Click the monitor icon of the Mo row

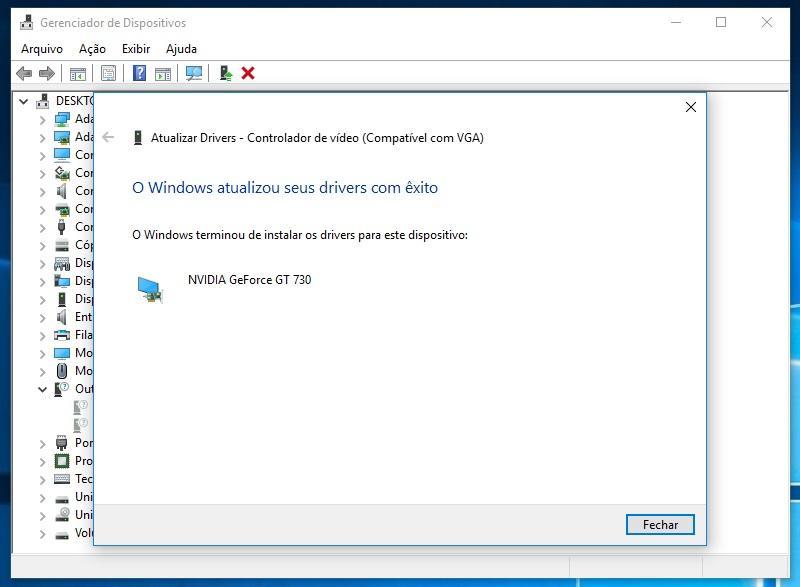click(x=62, y=353)
